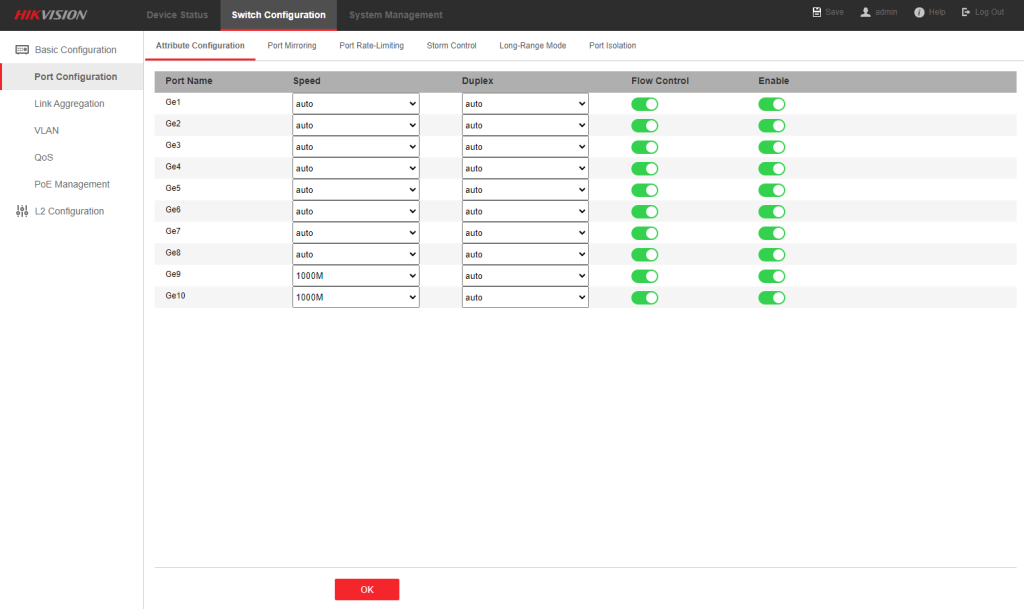Open the Ge3 Duplex dropdown

(x=525, y=147)
